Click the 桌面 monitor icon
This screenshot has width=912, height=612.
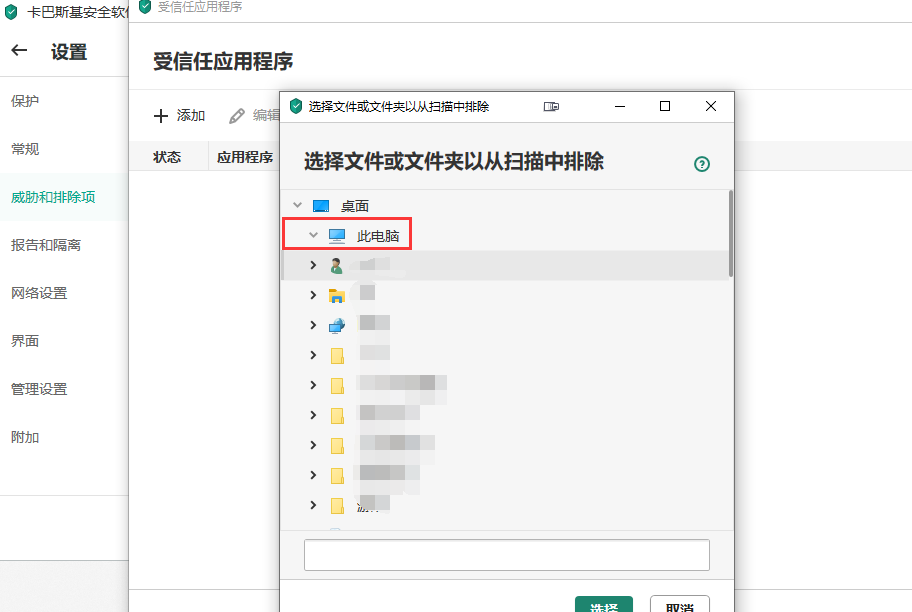tap(321, 206)
